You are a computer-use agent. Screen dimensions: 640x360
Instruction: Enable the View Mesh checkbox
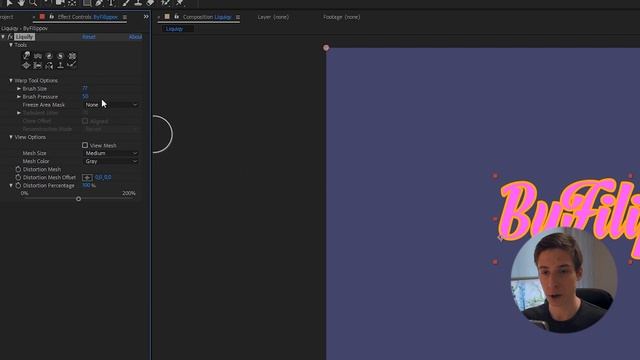click(85, 145)
